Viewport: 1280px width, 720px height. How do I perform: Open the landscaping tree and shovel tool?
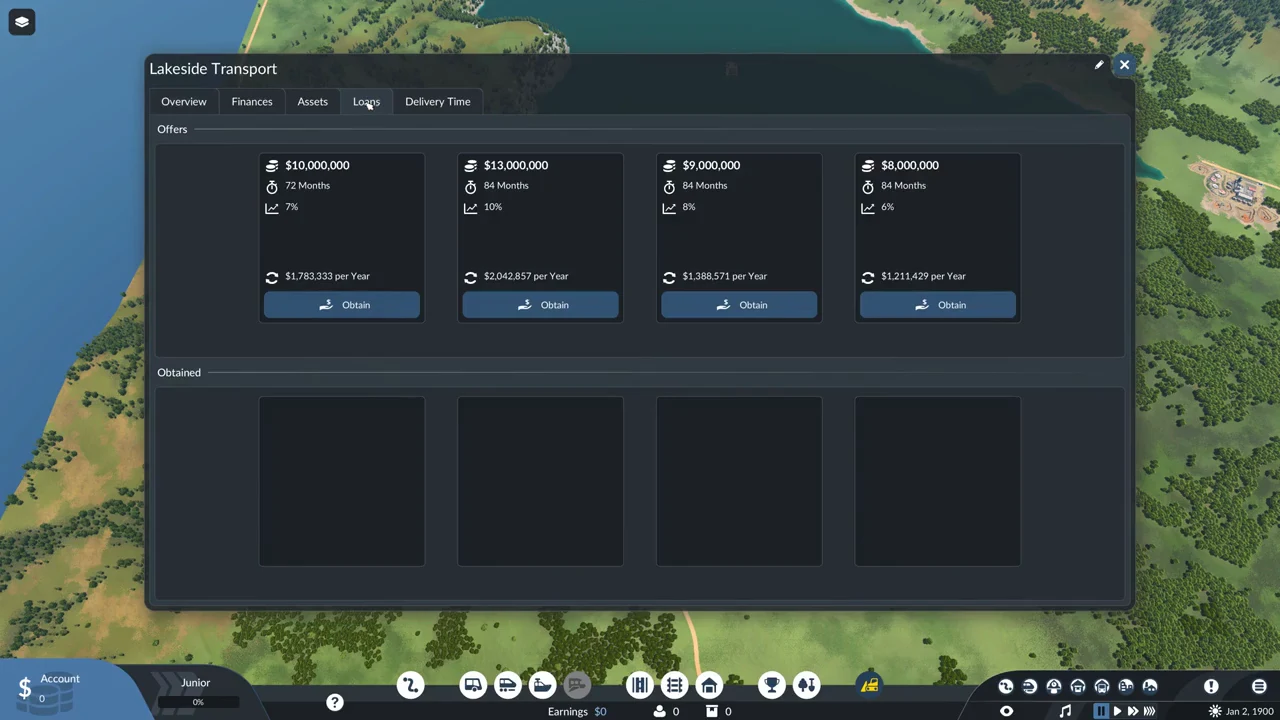[806, 685]
